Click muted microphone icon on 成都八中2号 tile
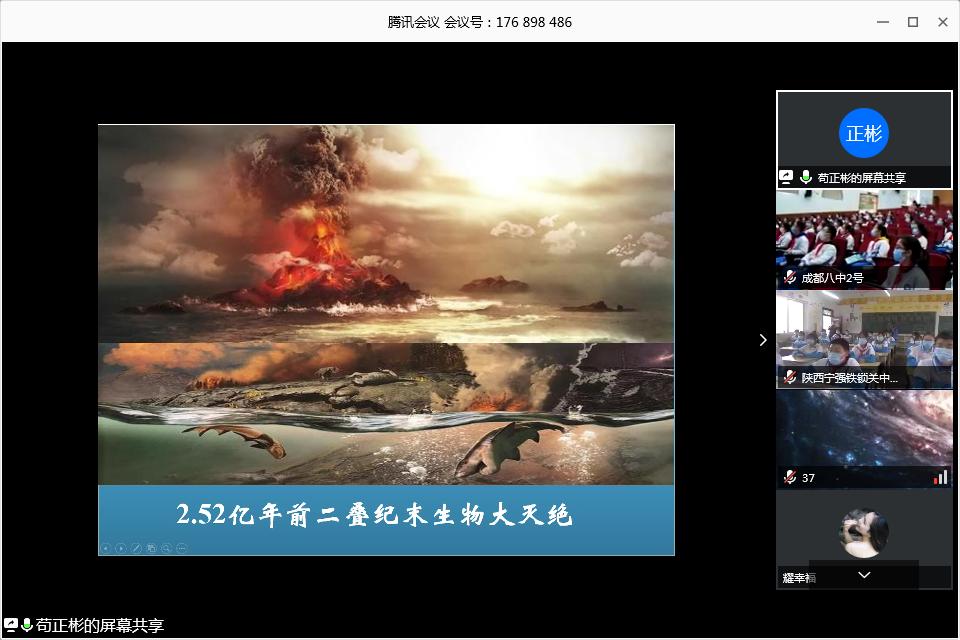The width and height of the screenshot is (960, 640). (790, 277)
